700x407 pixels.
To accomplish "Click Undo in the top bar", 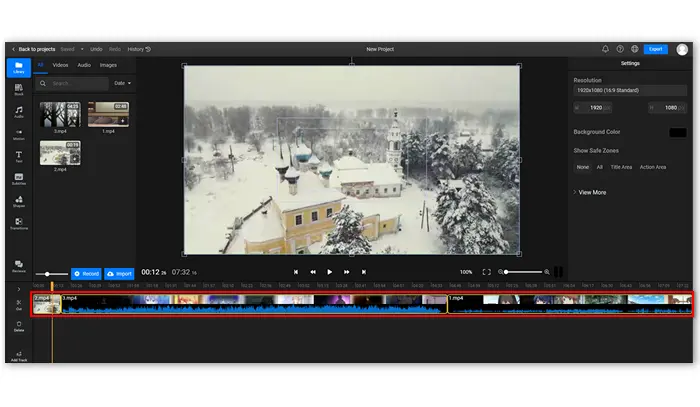I will pyautogui.click(x=96, y=49).
